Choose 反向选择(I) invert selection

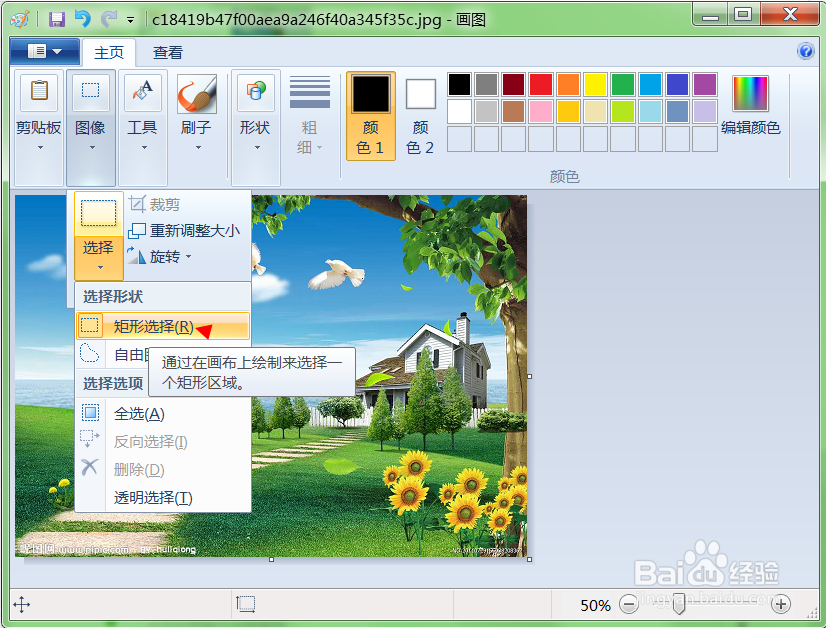[x=163, y=441]
